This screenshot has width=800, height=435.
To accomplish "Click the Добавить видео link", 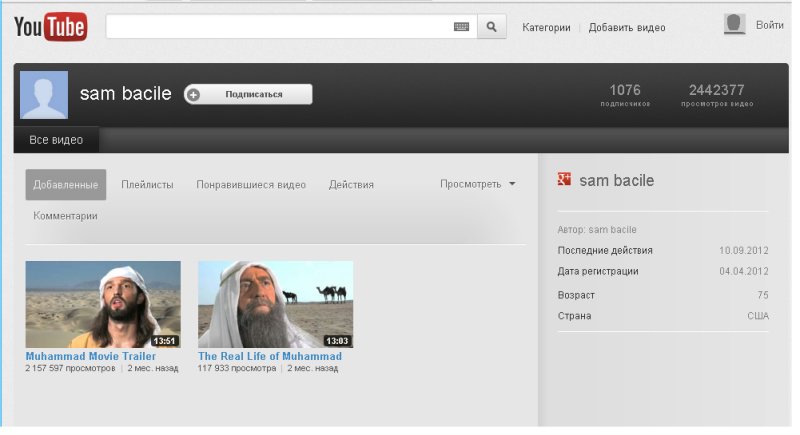I will 626,28.
